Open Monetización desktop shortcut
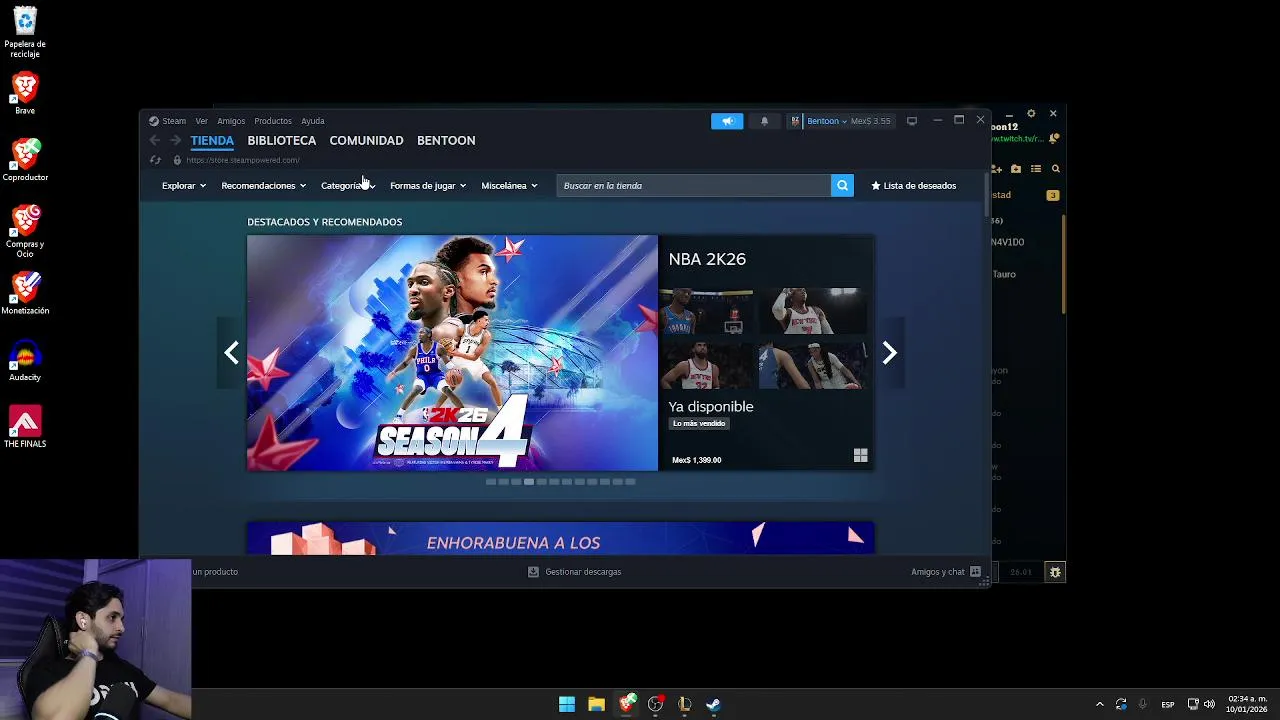The width and height of the screenshot is (1280, 720). (x=25, y=294)
